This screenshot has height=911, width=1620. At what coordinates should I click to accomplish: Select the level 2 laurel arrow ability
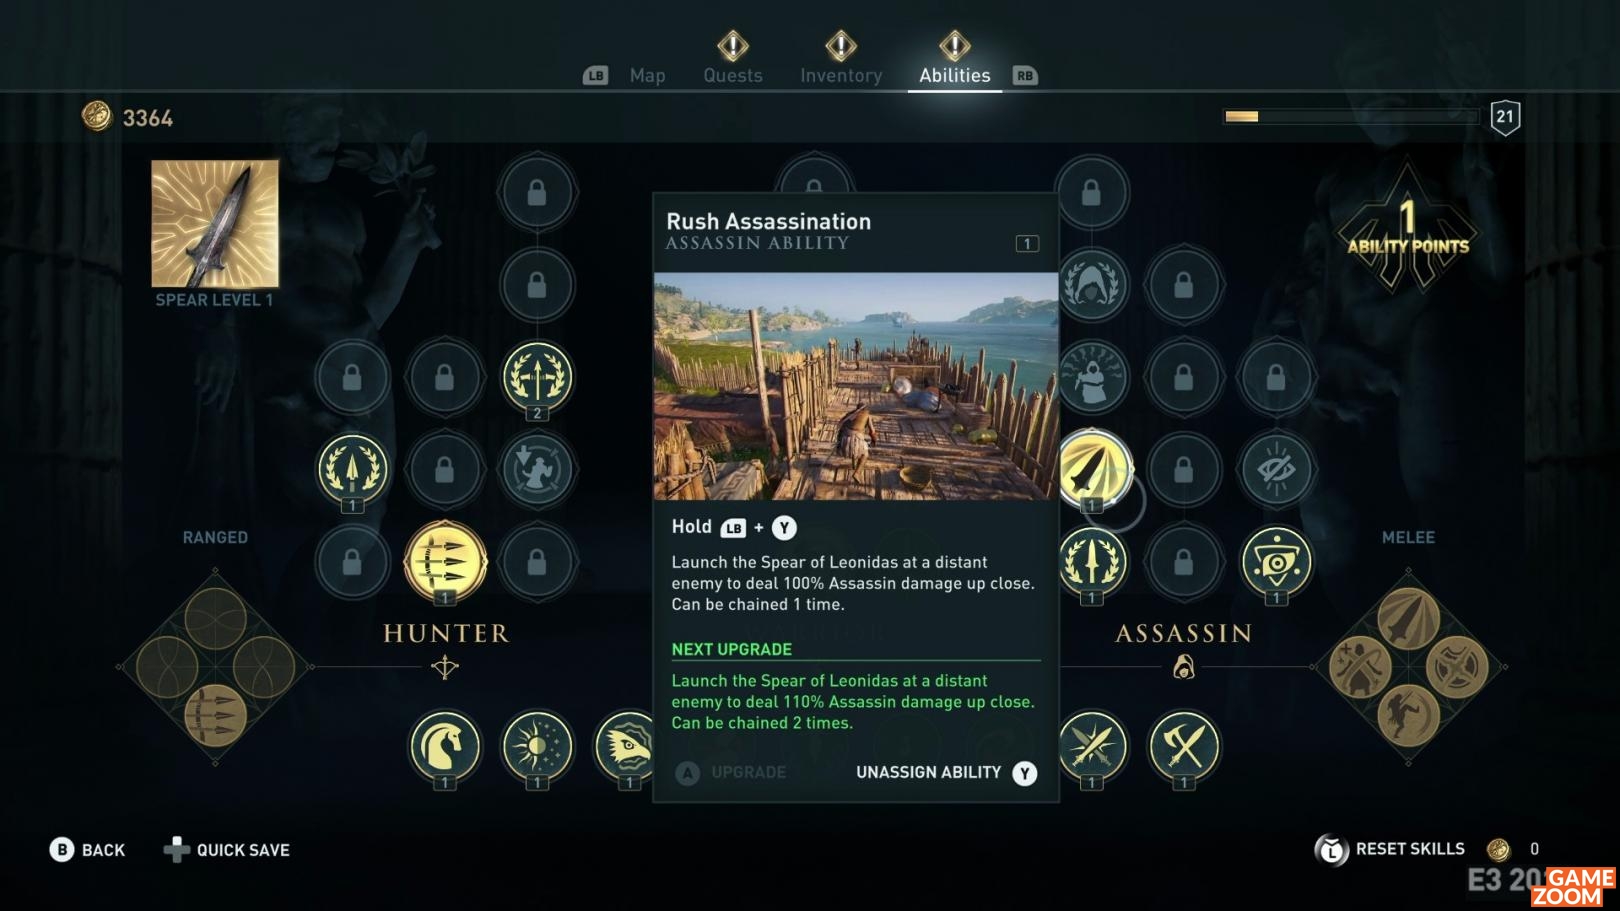(x=537, y=377)
